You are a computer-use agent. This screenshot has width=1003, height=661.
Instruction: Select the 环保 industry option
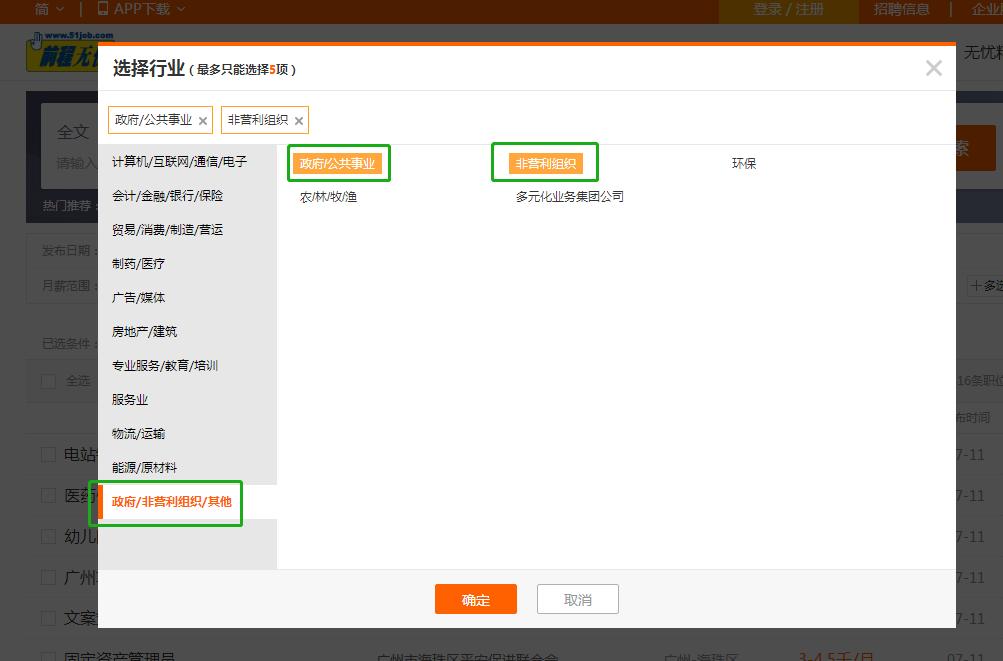pos(743,163)
